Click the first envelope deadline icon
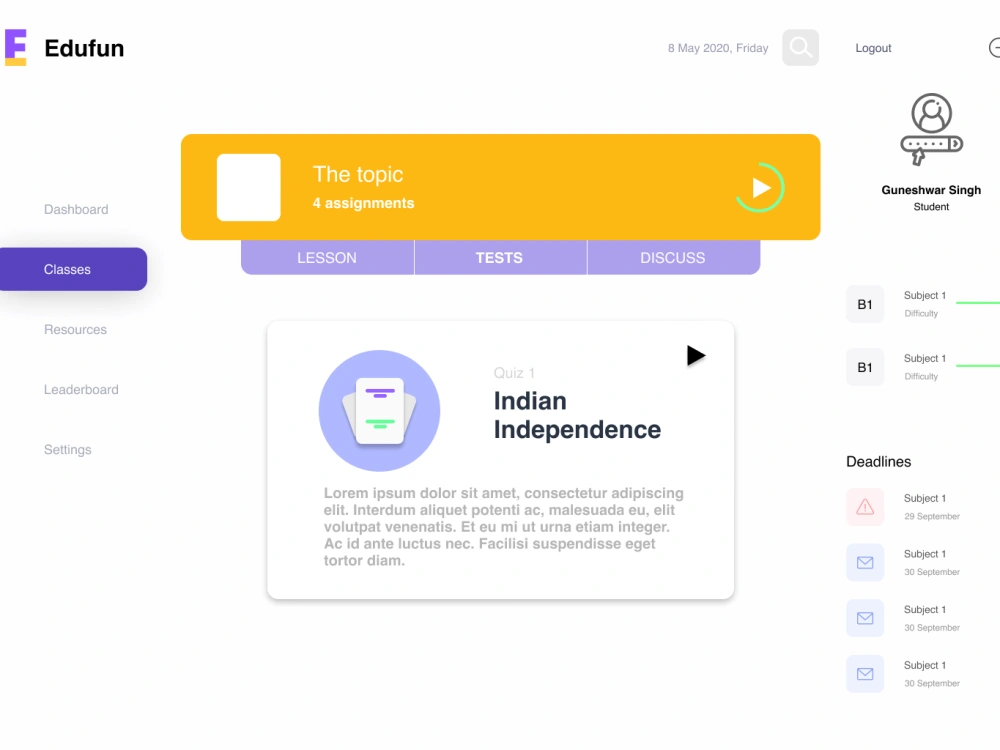 tap(865, 562)
